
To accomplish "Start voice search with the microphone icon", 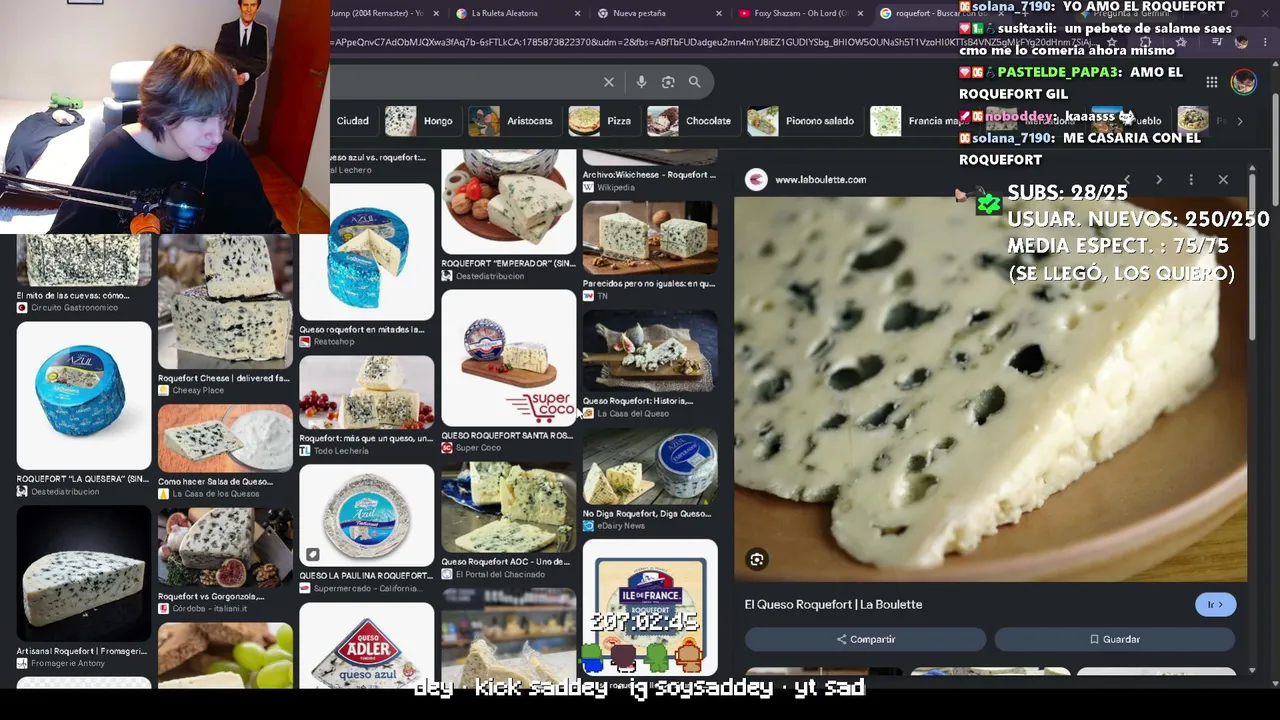I will tap(641, 82).
